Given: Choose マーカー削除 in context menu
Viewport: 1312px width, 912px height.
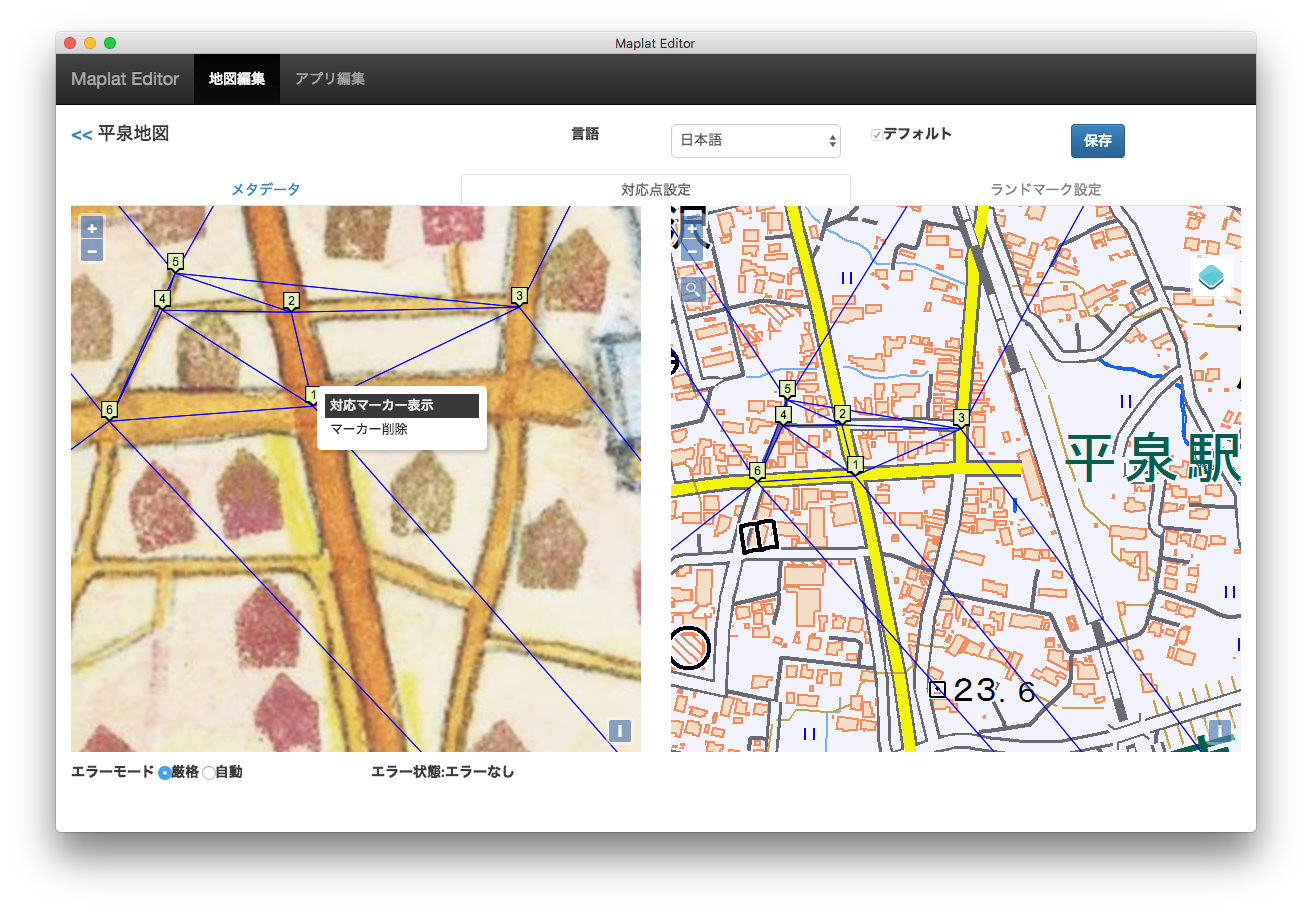Looking at the screenshot, I should point(401,429).
